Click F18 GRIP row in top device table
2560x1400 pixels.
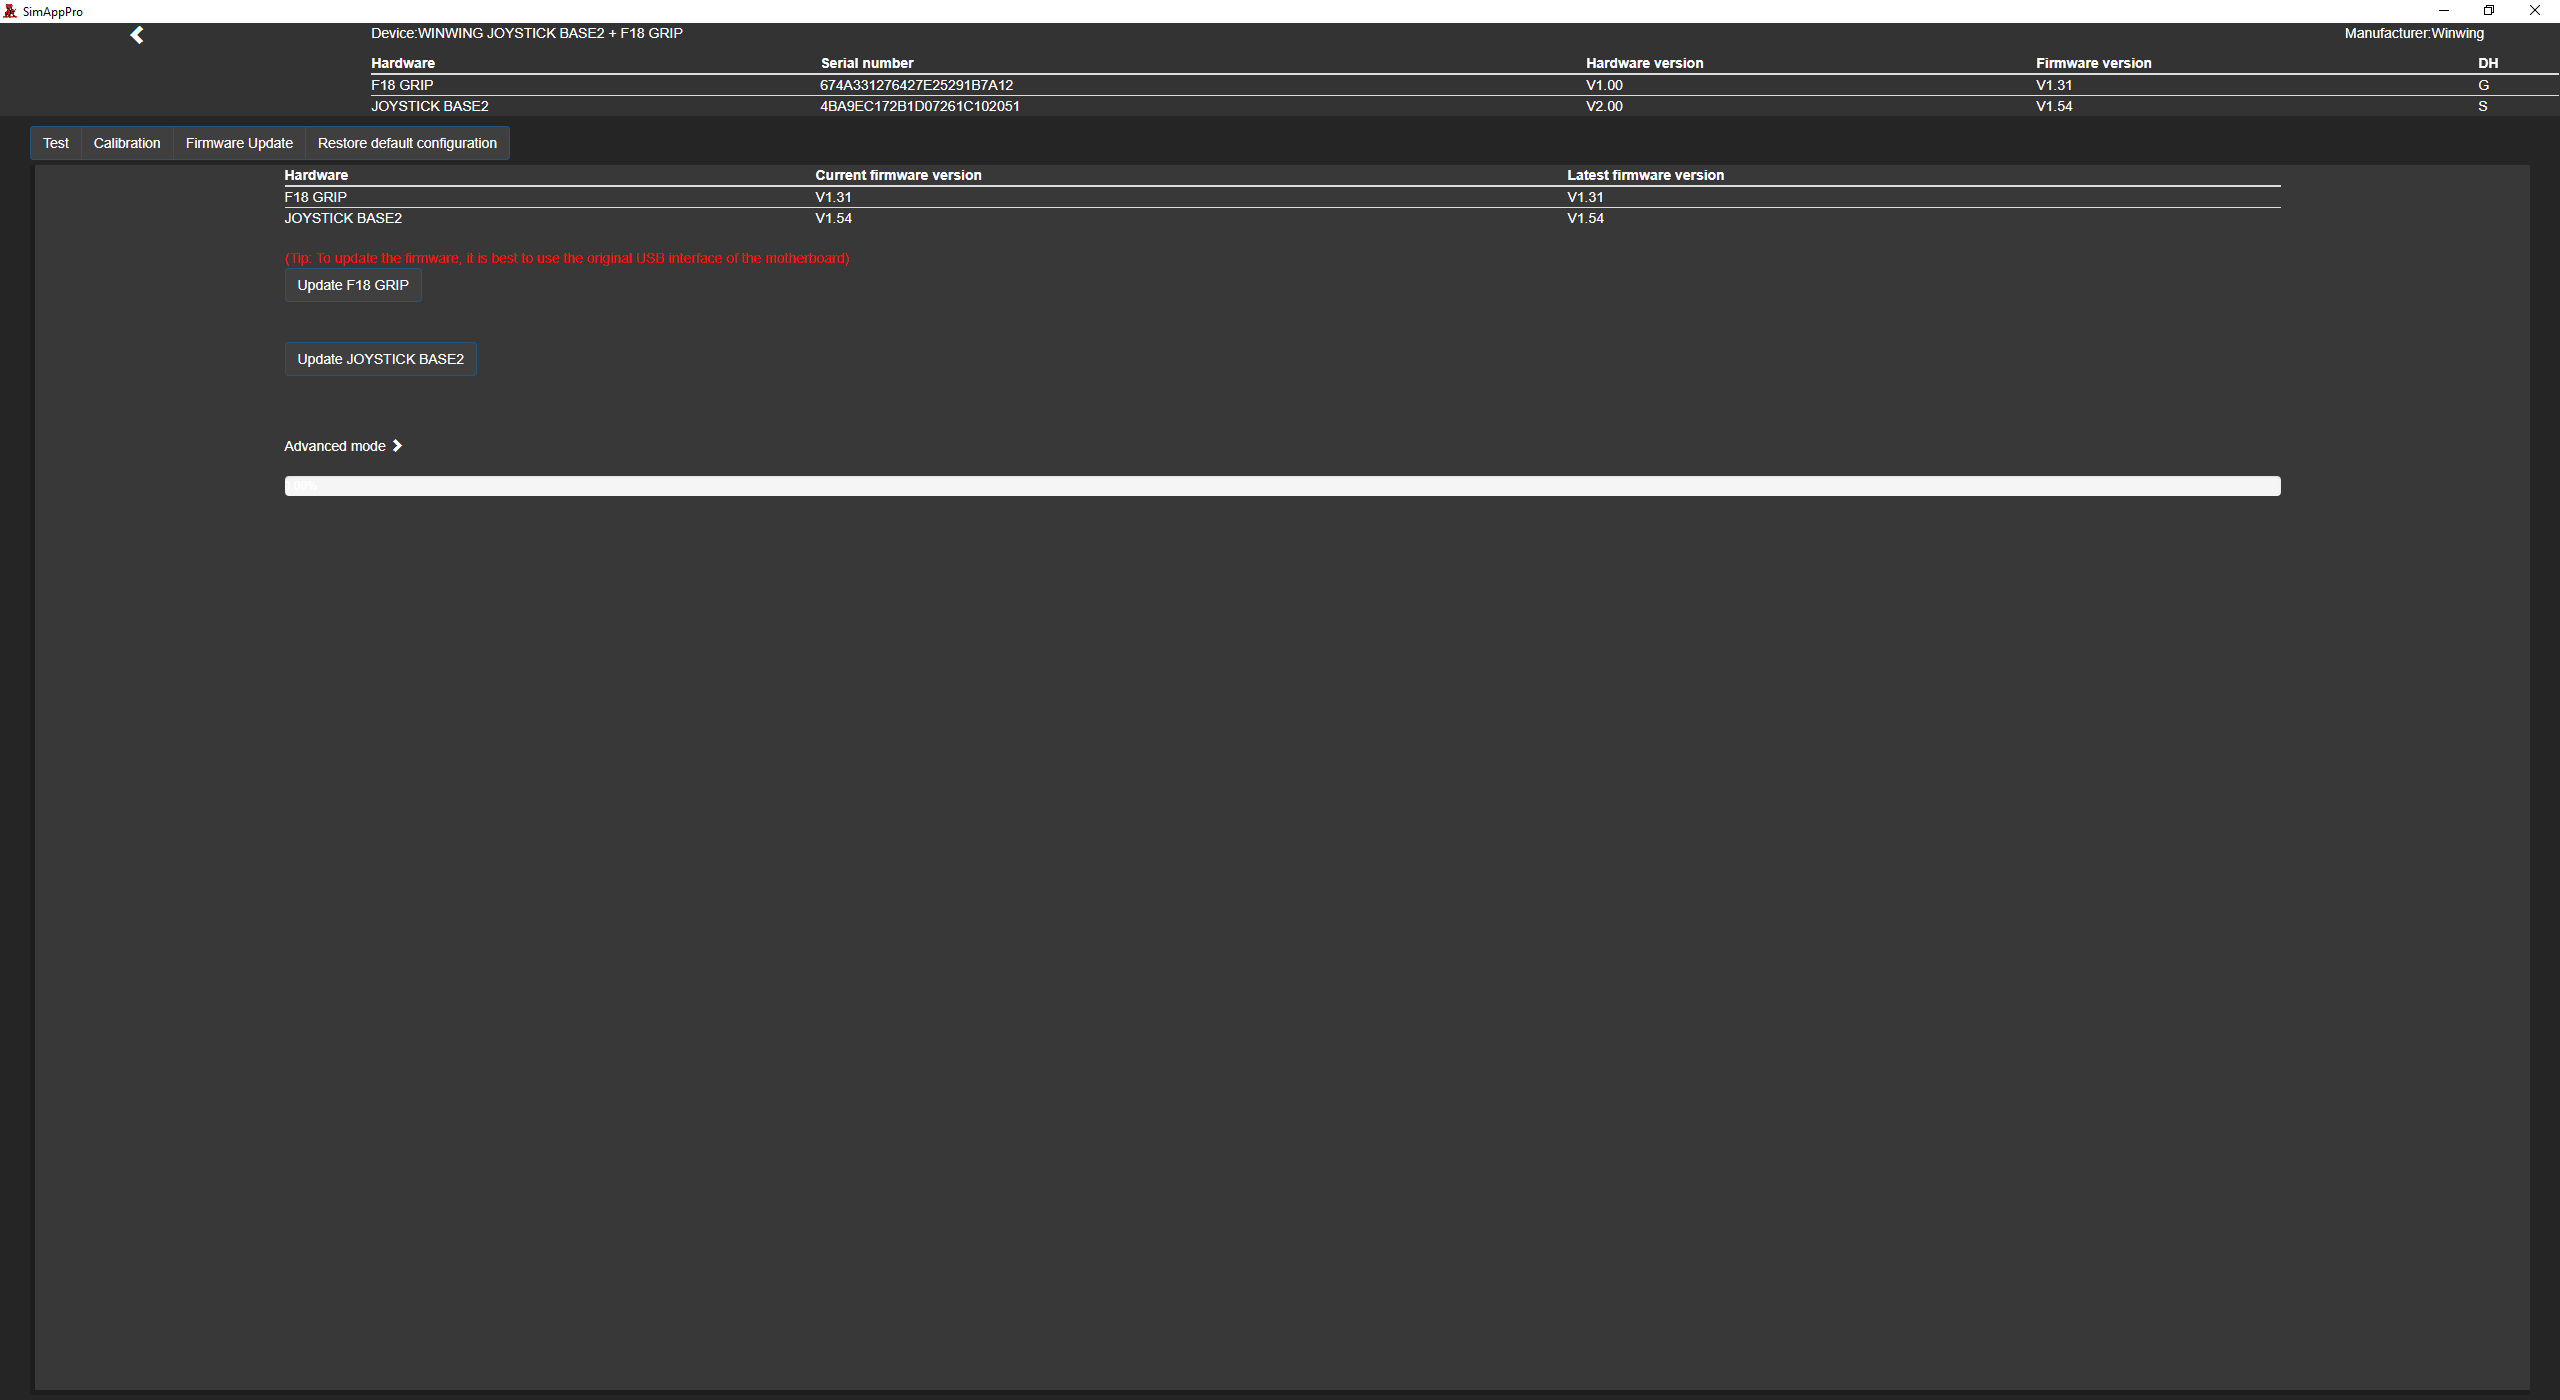coord(1465,85)
